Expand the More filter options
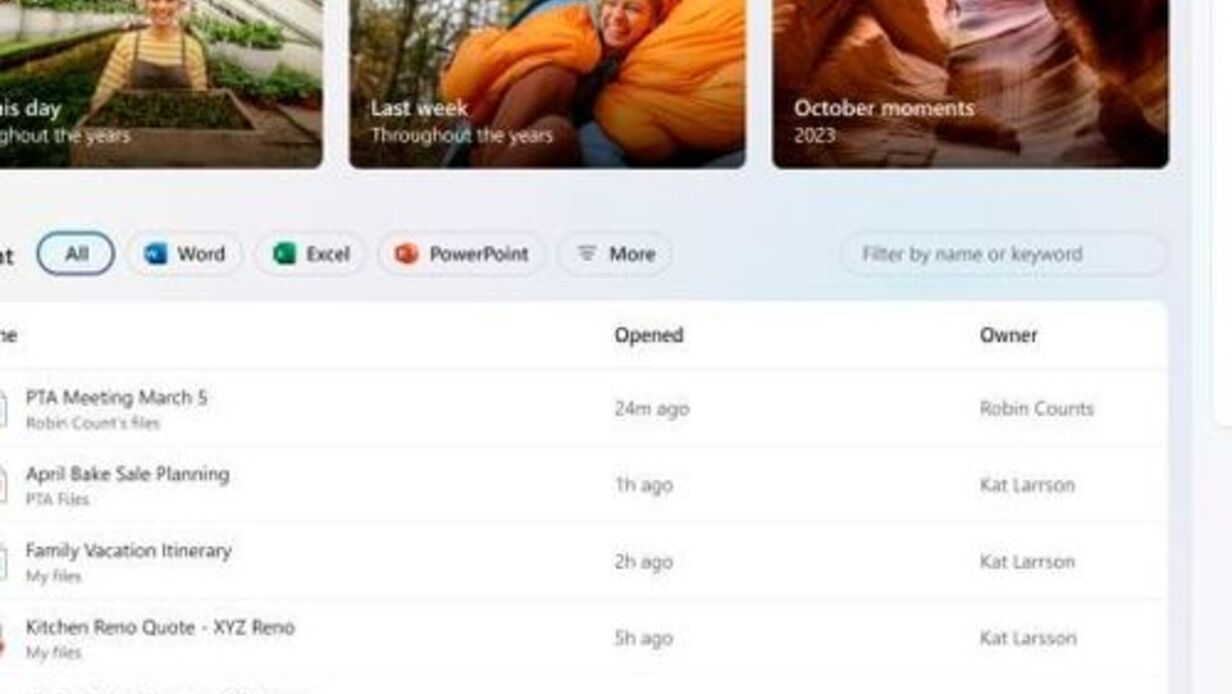 (x=615, y=254)
